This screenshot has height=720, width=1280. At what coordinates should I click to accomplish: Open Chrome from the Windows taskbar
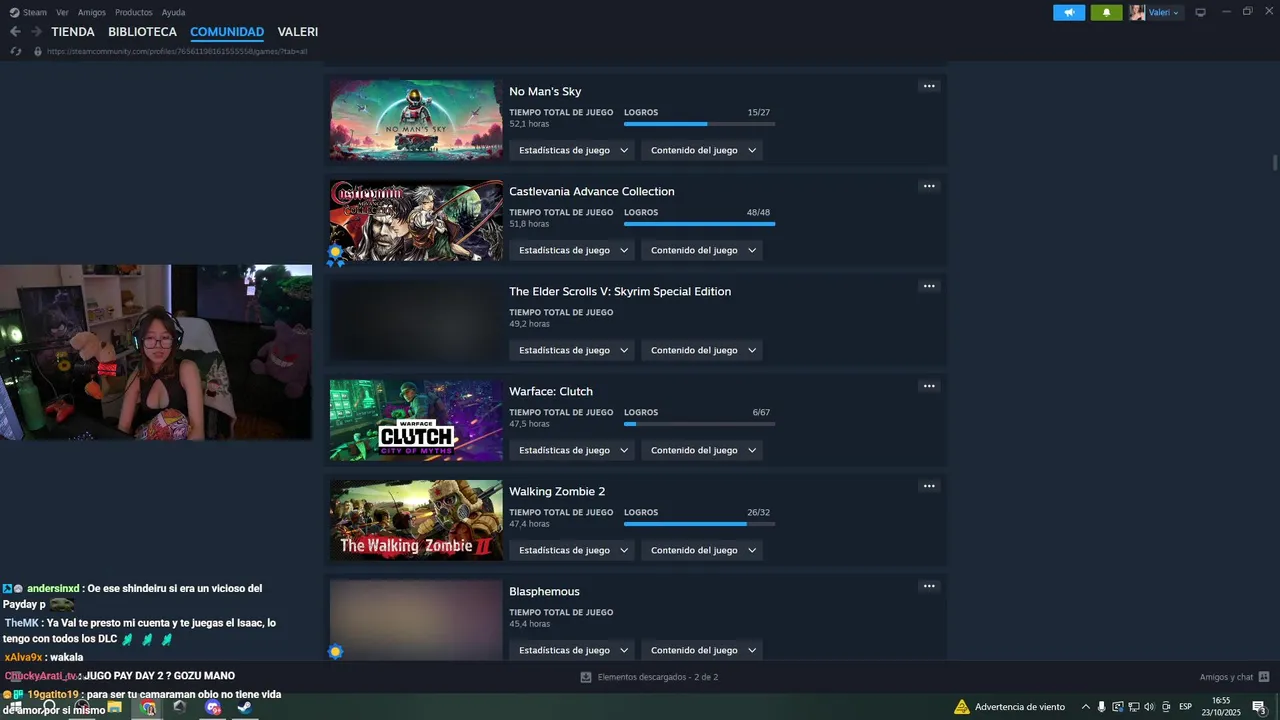pos(148,707)
